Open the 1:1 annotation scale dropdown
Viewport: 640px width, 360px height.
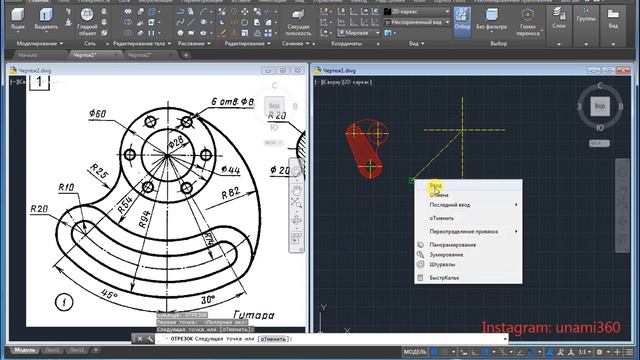[x=584, y=352]
